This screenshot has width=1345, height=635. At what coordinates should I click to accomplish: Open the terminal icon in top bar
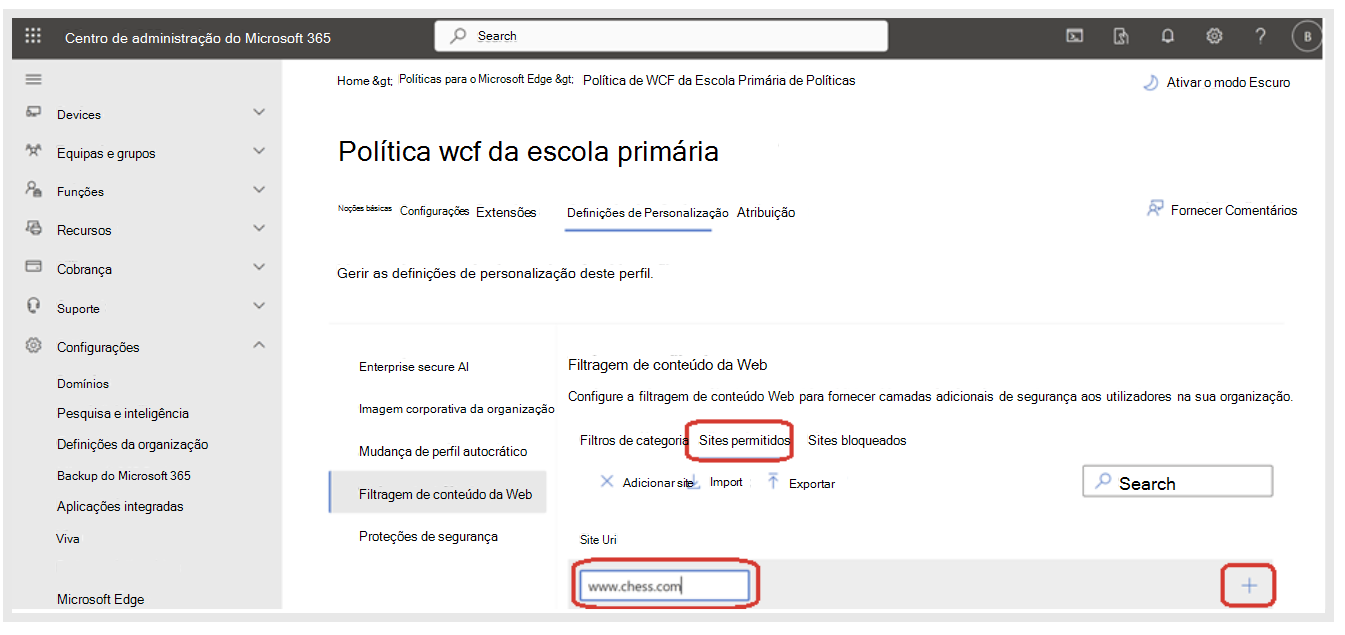pos(1074,35)
